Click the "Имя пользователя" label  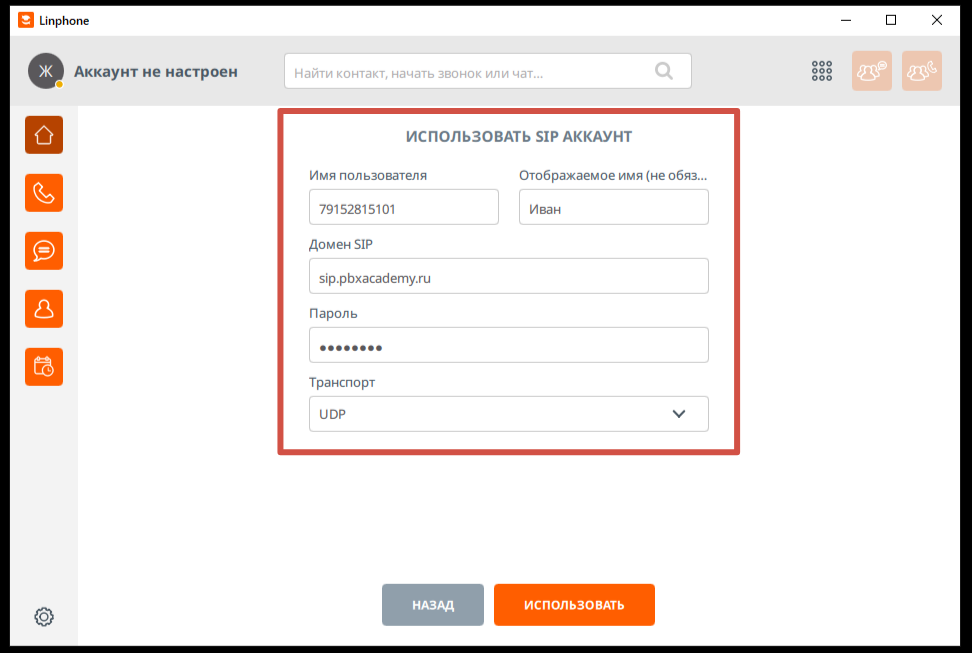click(x=368, y=175)
